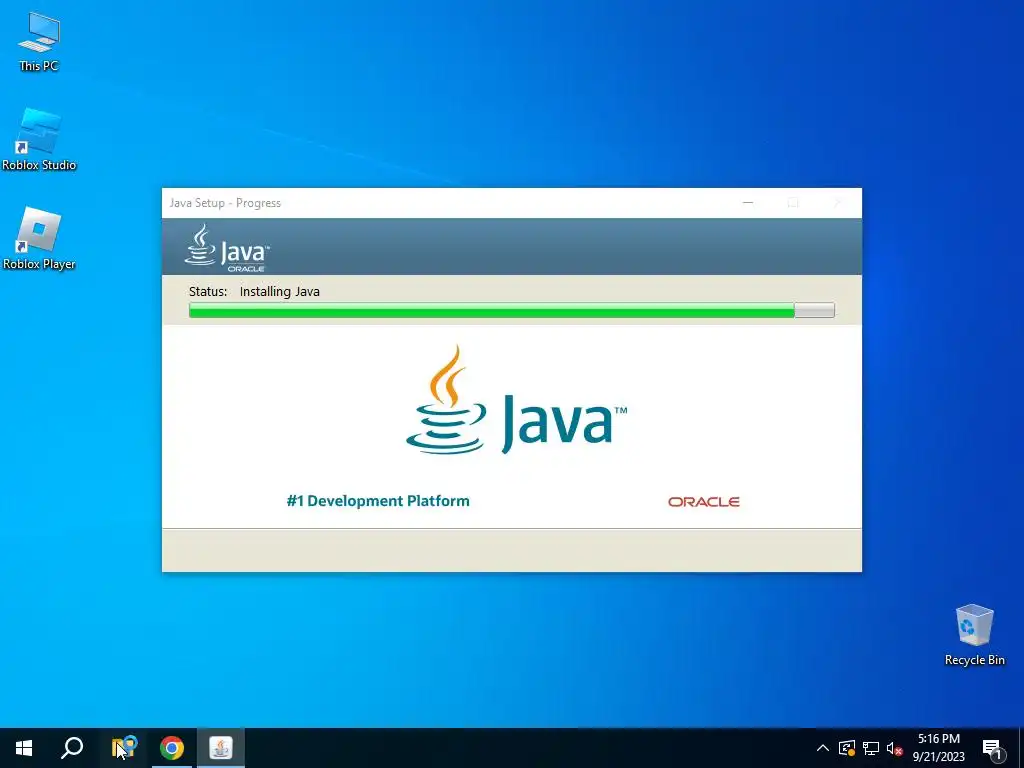The width and height of the screenshot is (1024, 768).
Task: Click the "#1 Development Platform" text
Action: [x=378, y=501]
